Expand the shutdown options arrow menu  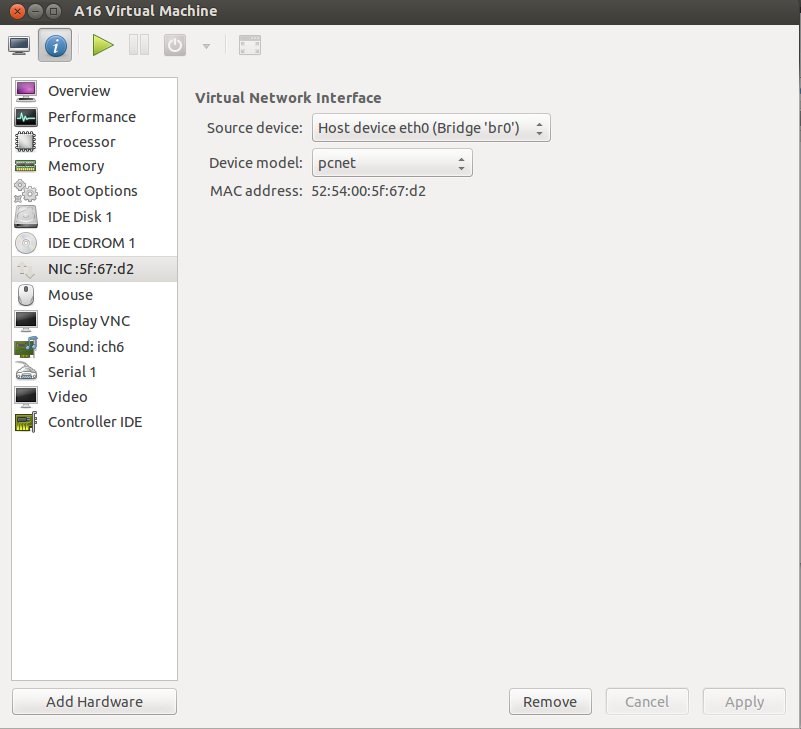click(205, 44)
